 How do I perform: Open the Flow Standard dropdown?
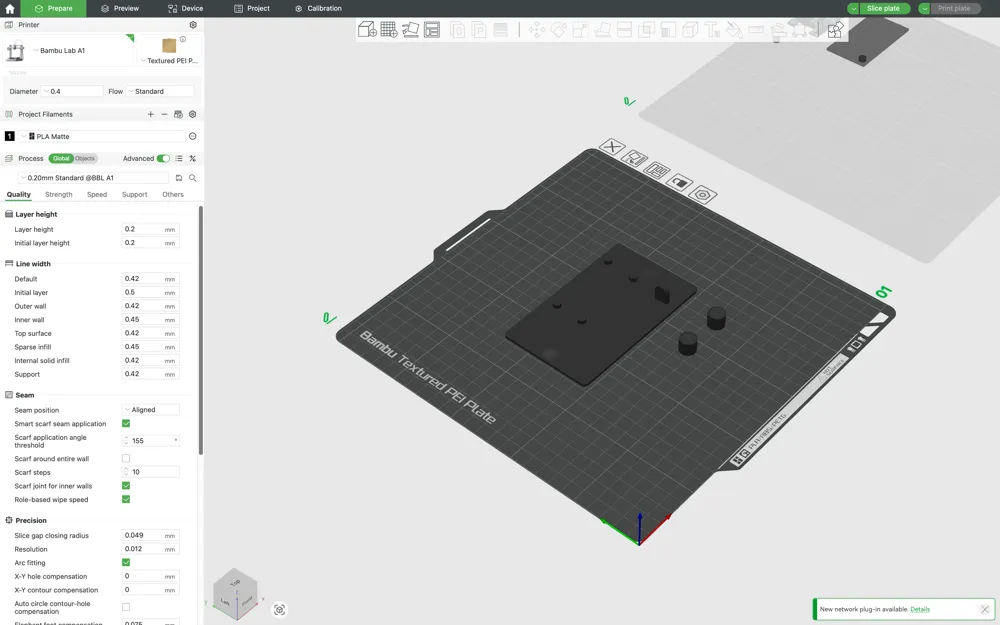click(159, 91)
